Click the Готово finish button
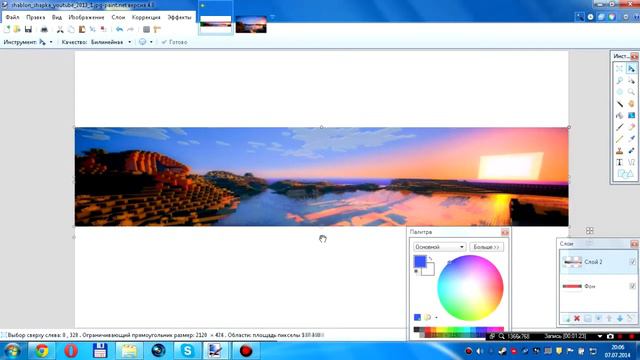Screen dimensions: 640x360 click(x=174, y=42)
